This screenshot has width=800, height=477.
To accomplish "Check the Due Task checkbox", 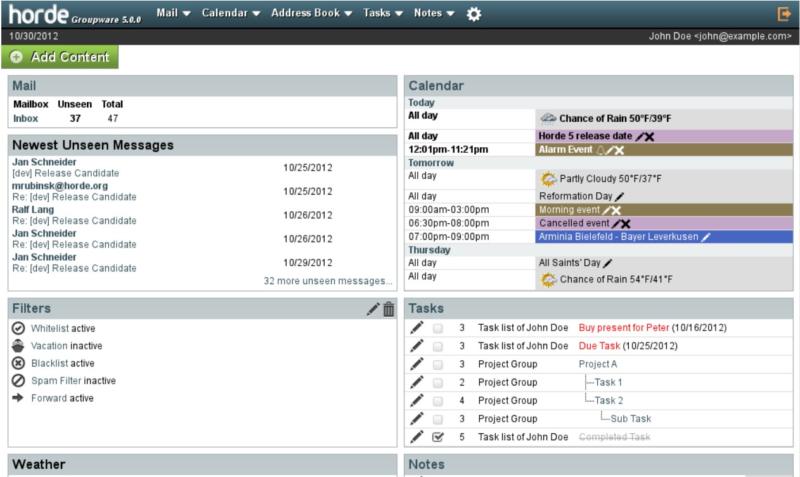I will tap(438, 347).
